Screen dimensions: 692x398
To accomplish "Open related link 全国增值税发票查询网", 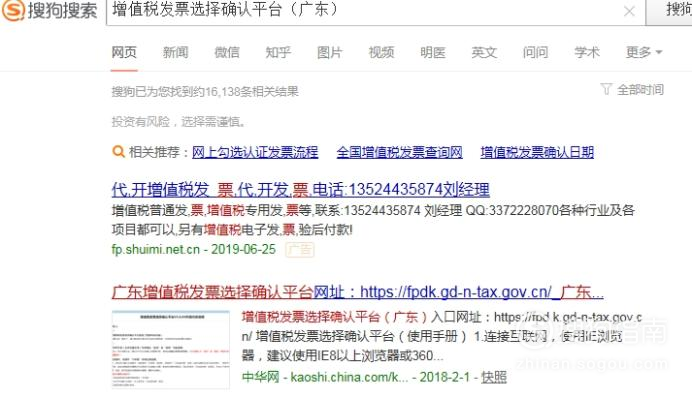I will pos(399,152).
